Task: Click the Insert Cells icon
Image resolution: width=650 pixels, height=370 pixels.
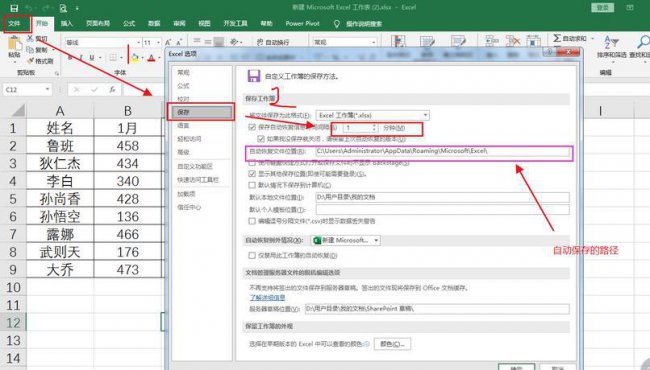Action: click(492, 41)
